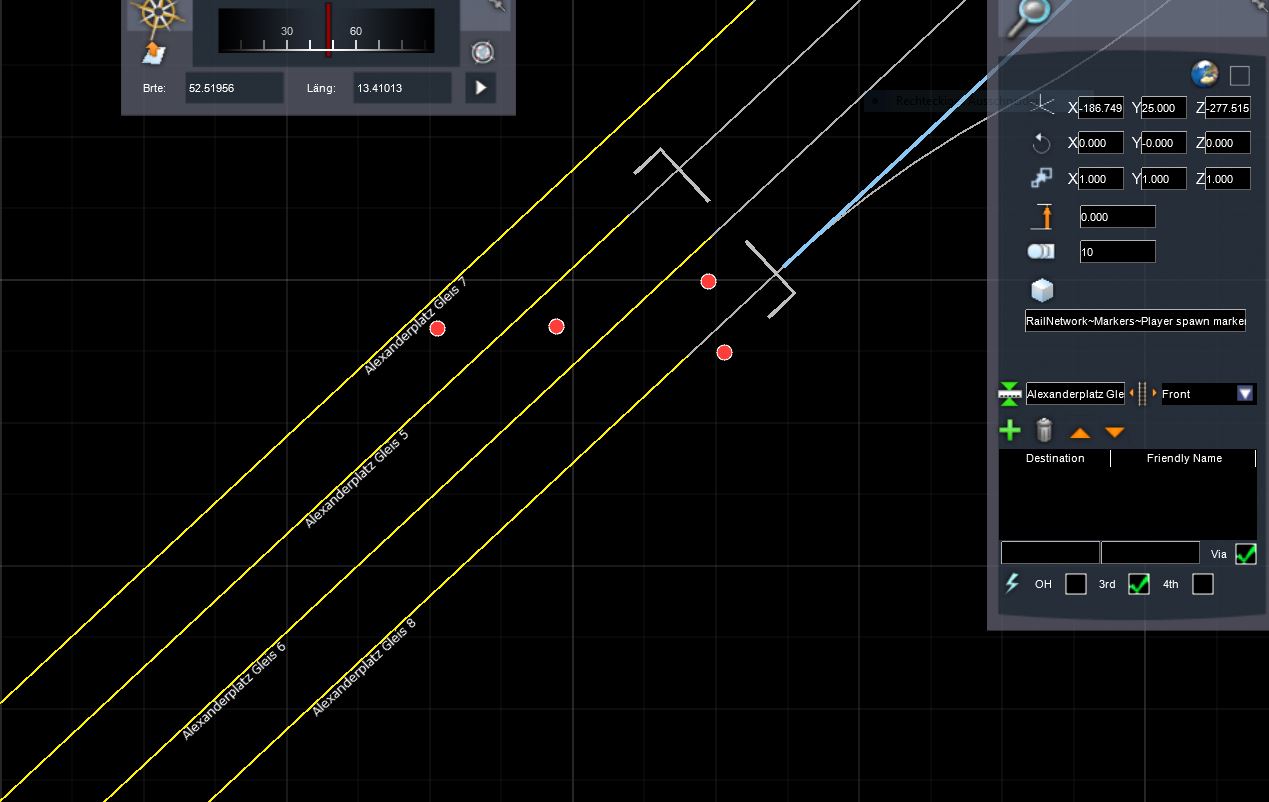
Task: Click the rotation Y field -0.000
Action: [x=1164, y=143]
